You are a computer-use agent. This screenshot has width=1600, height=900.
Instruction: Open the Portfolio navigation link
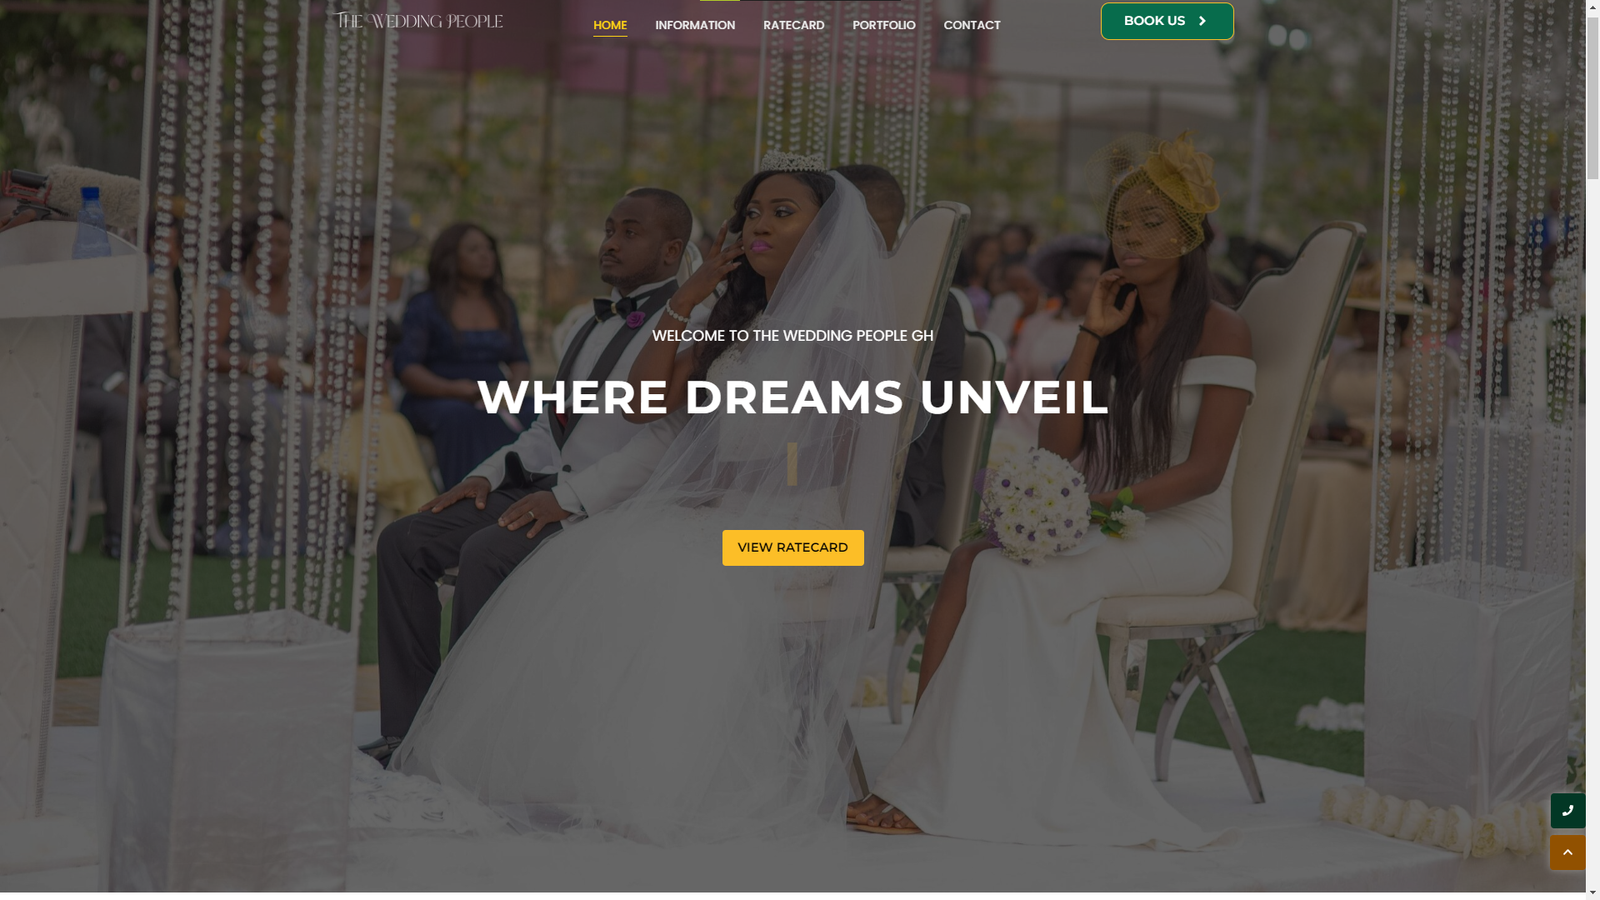[884, 25]
